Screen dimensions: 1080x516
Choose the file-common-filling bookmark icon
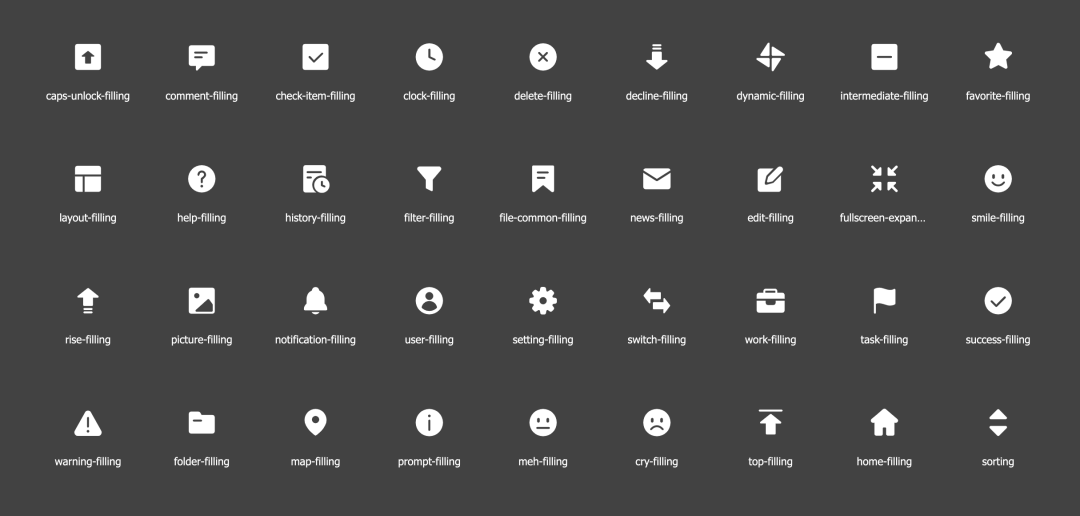(543, 178)
